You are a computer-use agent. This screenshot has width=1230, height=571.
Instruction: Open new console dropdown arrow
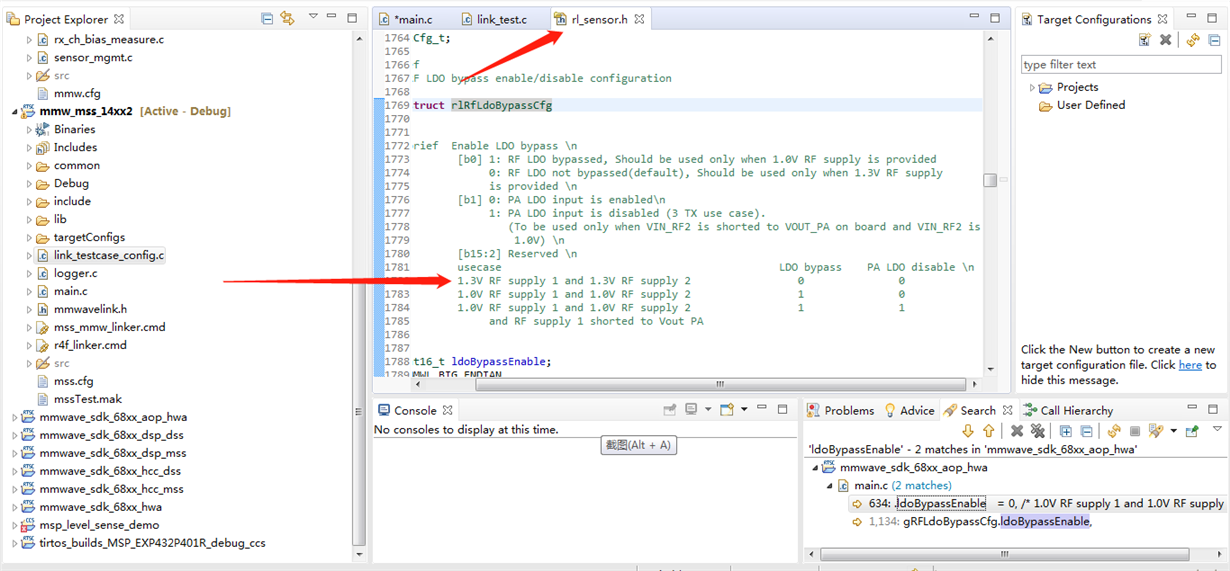pyautogui.click(x=744, y=410)
